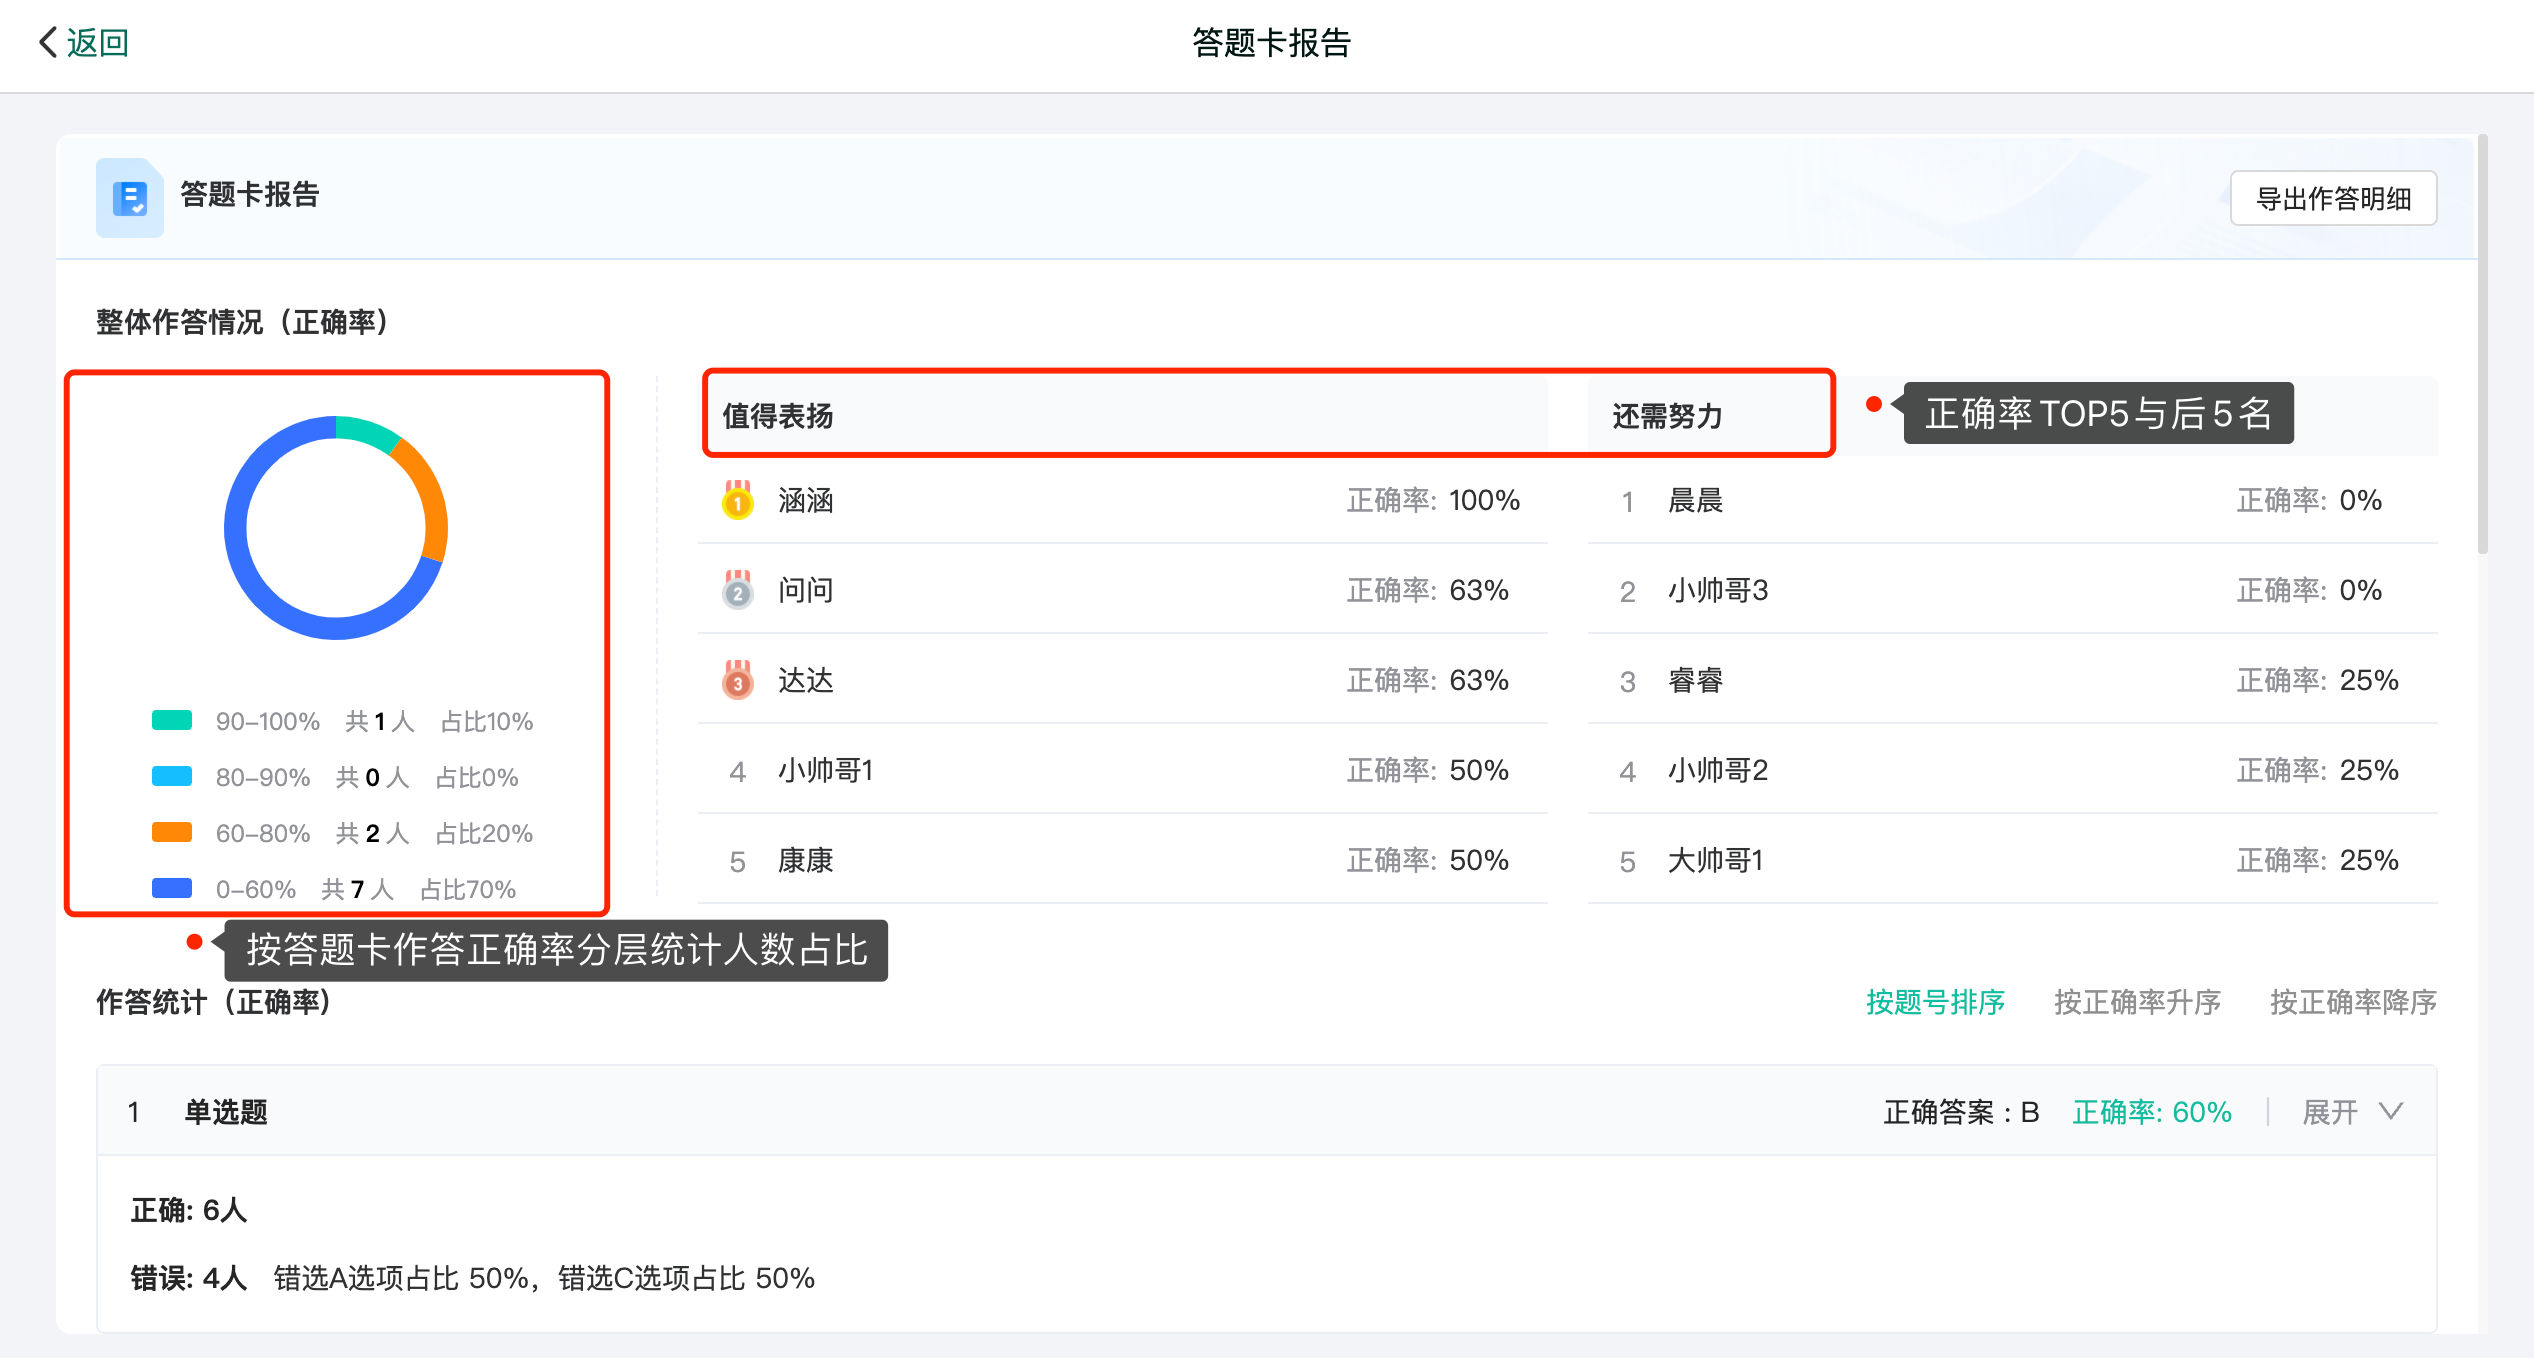This screenshot has height=1358, width=2534.
Task: Click student name 达达
Action: point(806,680)
